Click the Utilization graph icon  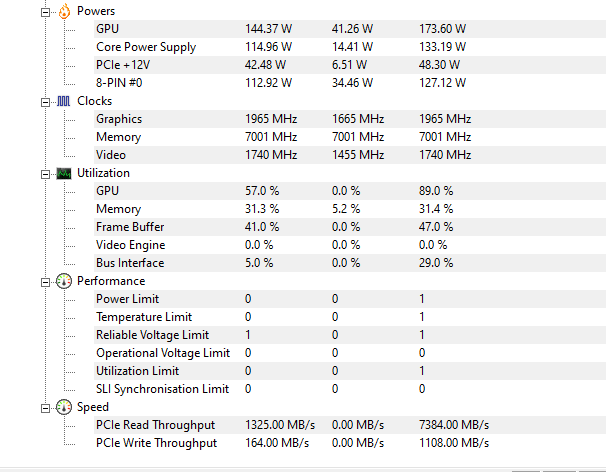click(x=64, y=174)
